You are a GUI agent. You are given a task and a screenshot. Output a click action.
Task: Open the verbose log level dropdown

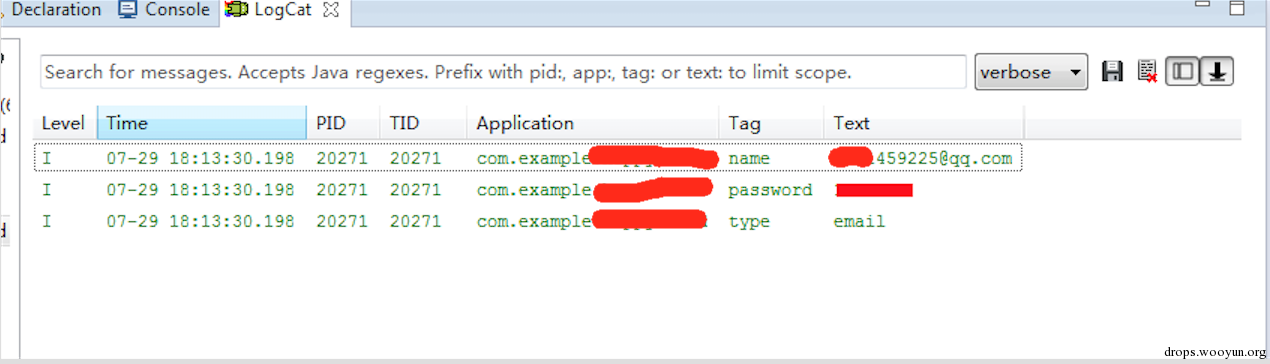pos(1031,72)
